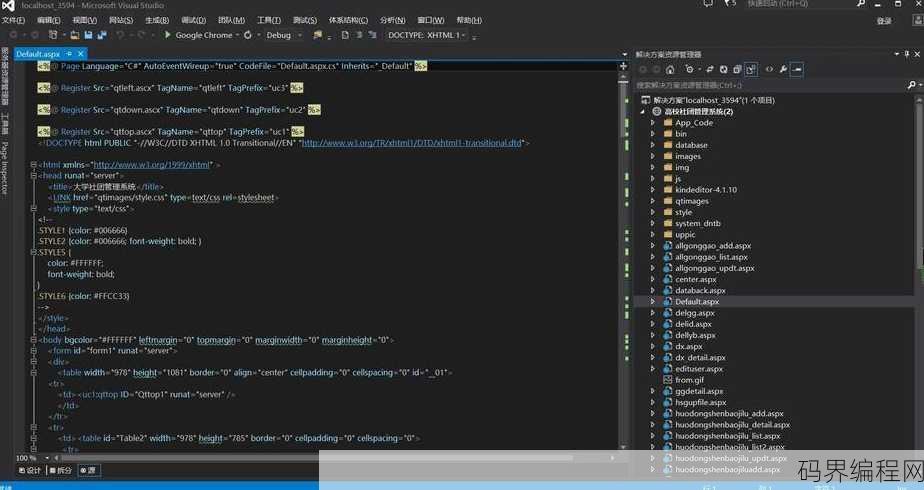Screen dimensions: 924x490
Task: Expand the database folder
Action: pos(652,145)
